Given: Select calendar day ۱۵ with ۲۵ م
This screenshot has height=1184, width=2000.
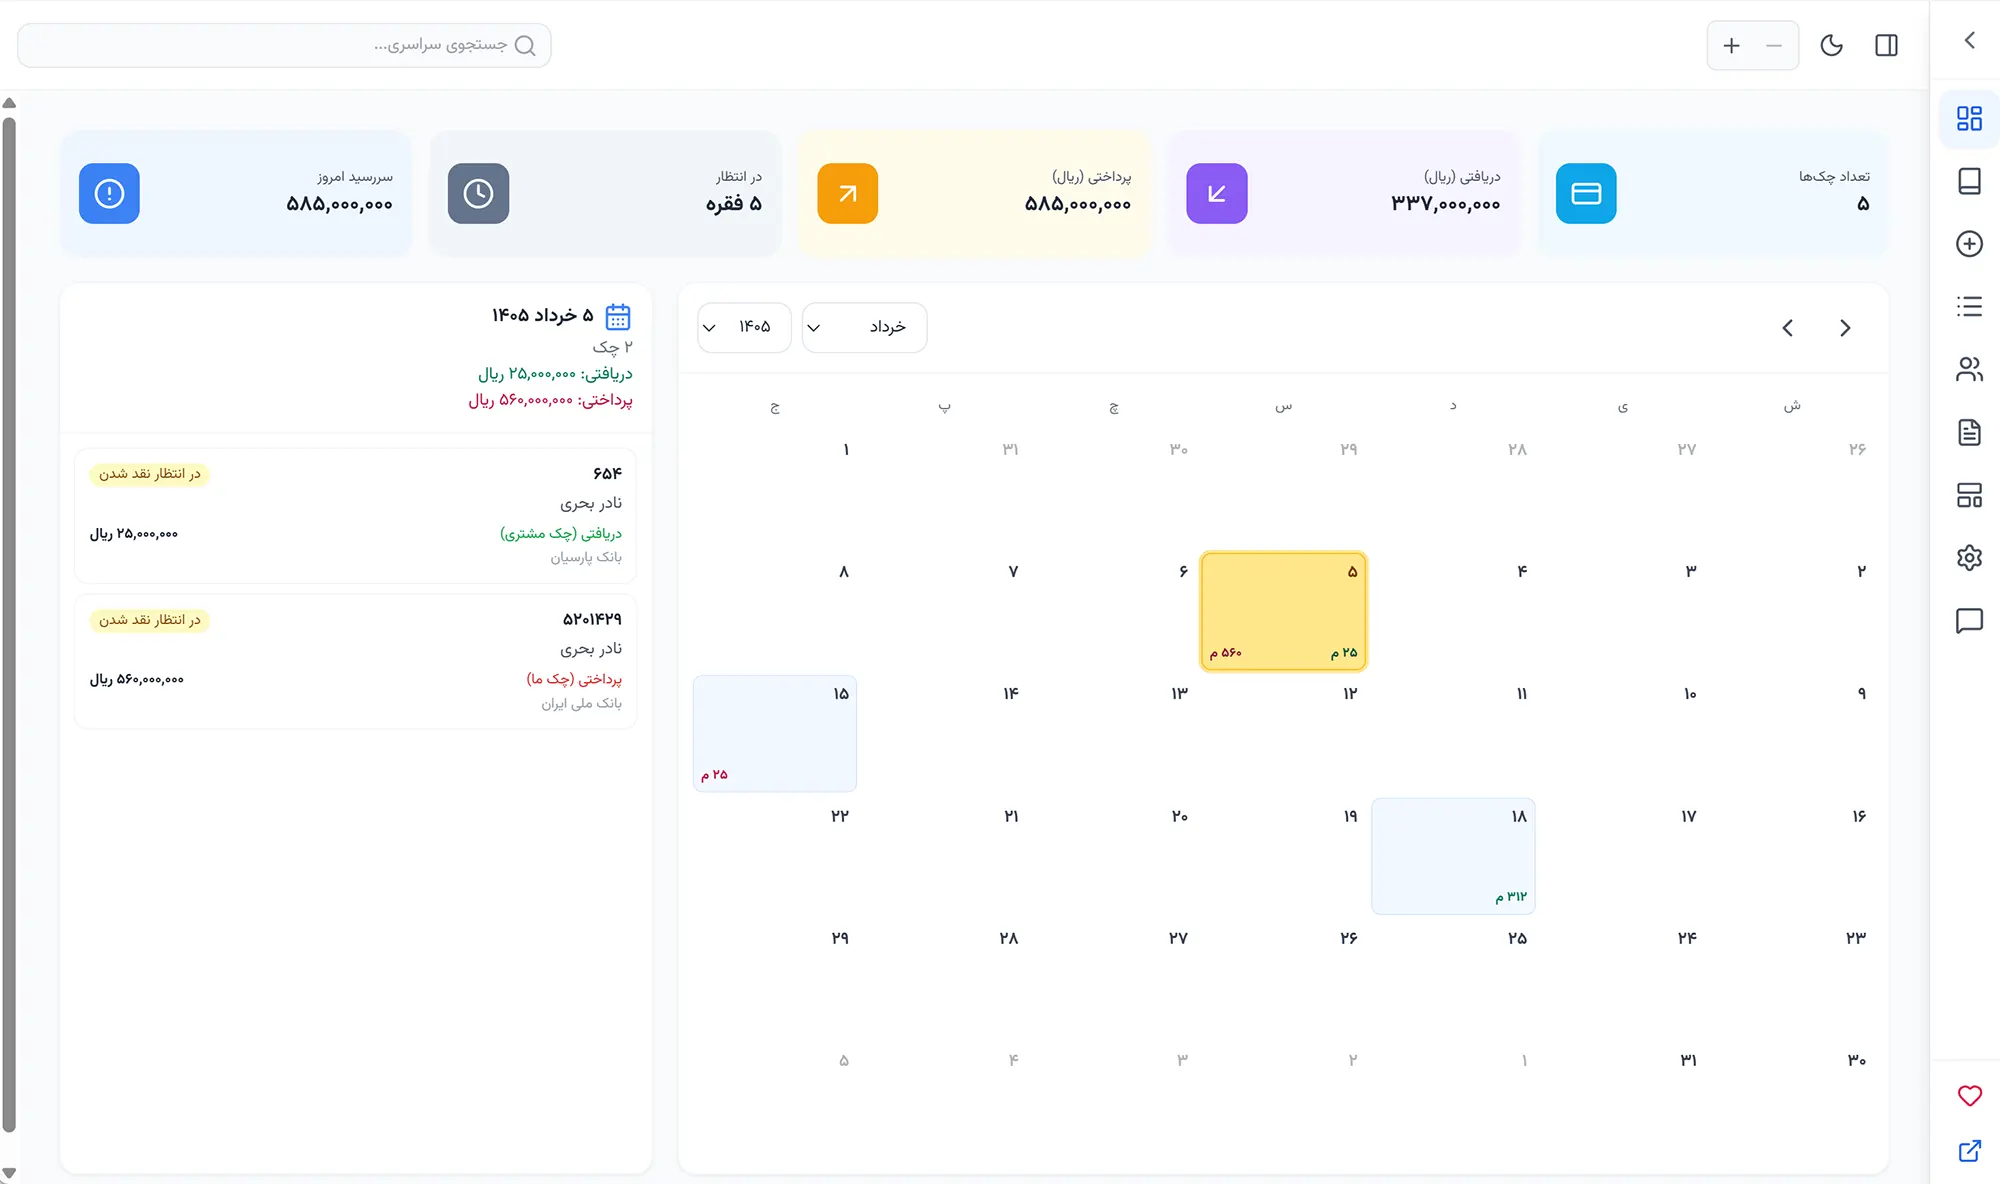Looking at the screenshot, I should point(775,733).
